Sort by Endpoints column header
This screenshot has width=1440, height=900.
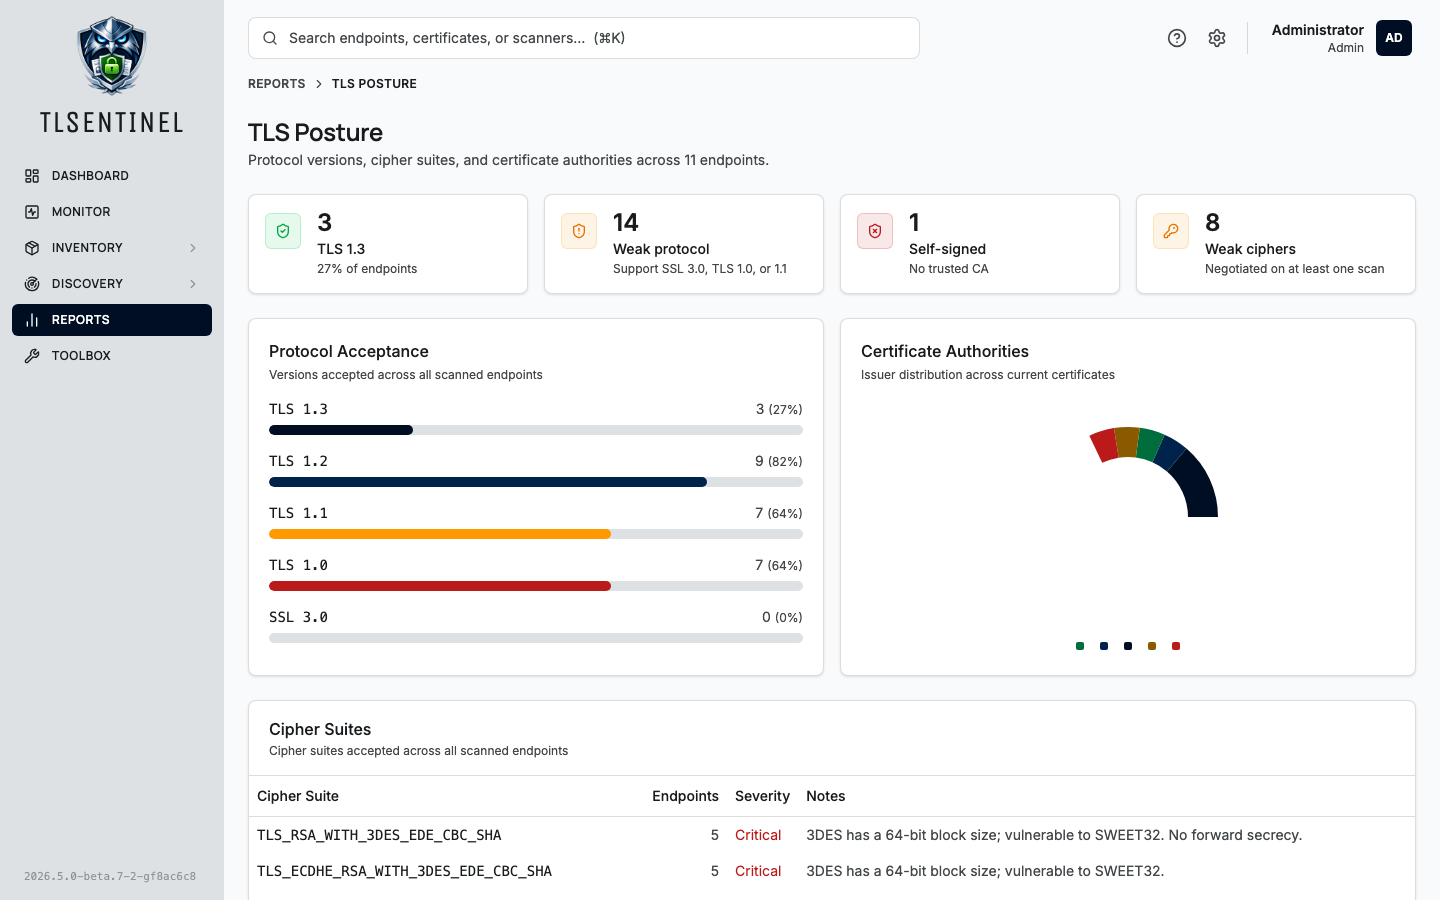pyautogui.click(x=685, y=796)
